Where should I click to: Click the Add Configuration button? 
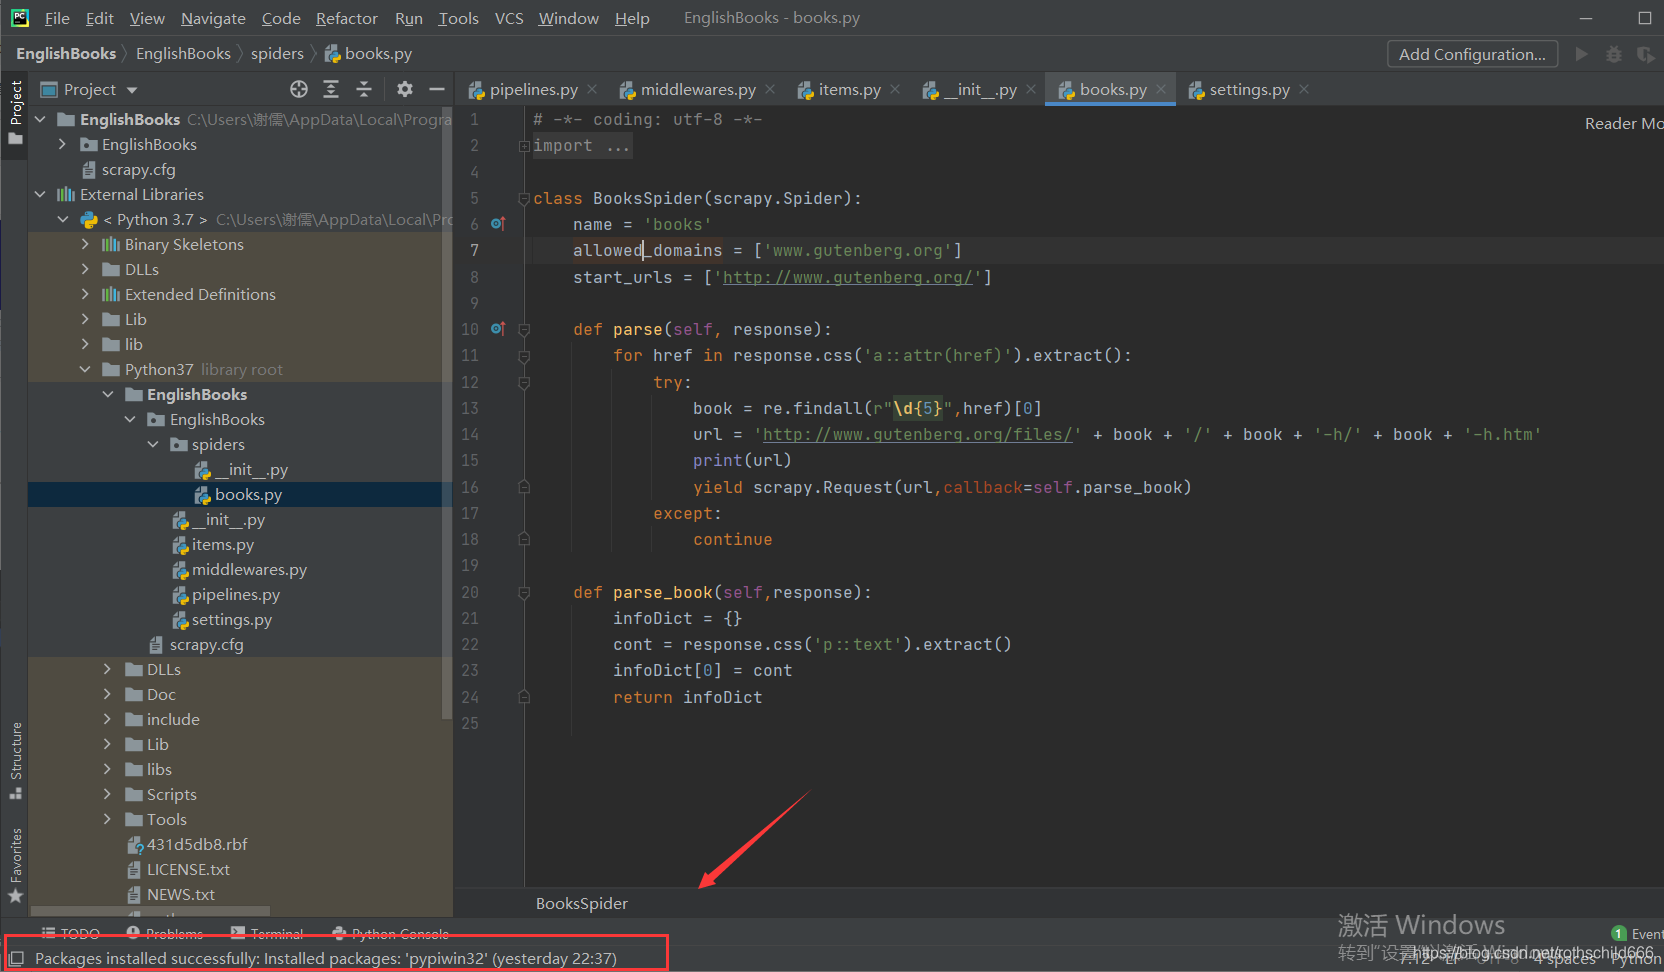pyautogui.click(x=1471, y=54)
